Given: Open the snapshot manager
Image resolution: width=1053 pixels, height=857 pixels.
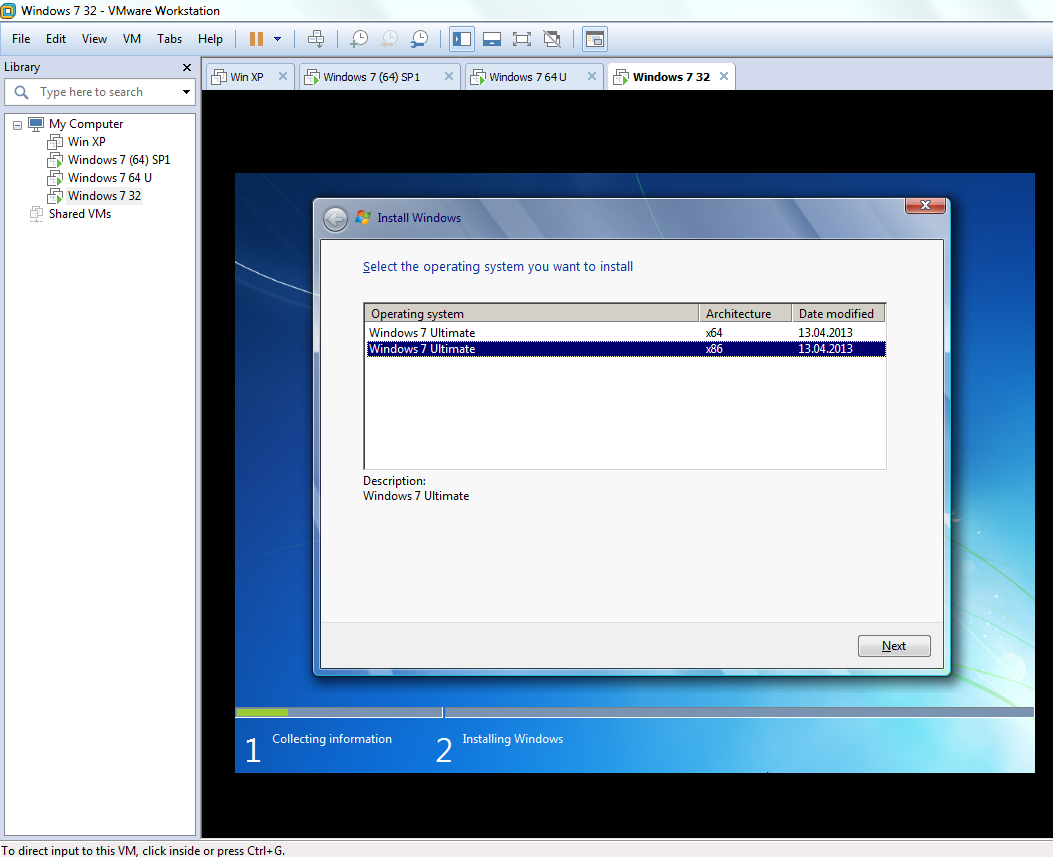Looking at the screenshot, I should click(419, 39).
